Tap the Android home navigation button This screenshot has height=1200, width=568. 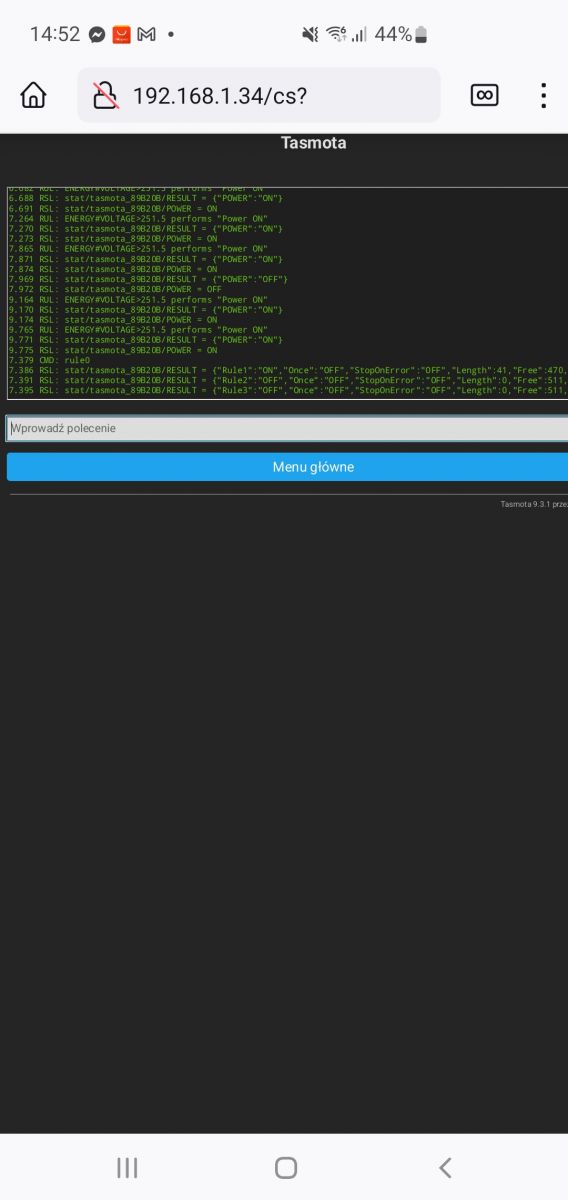coord(286,1167)
